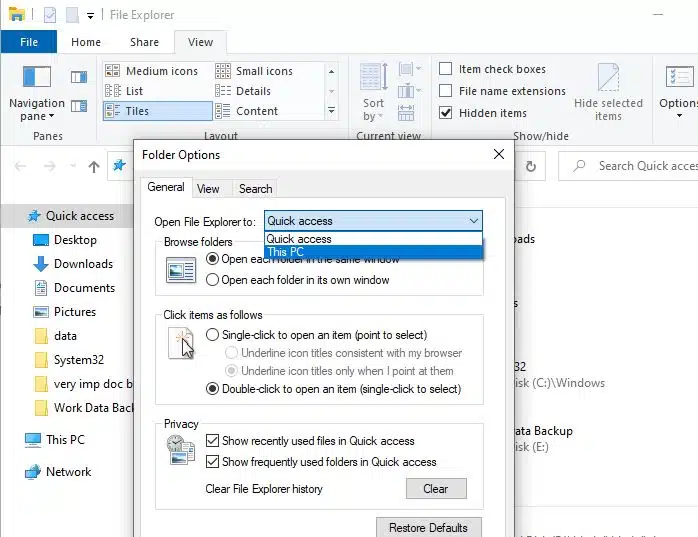This screenshot has height=537, width=698.
Task: Click Restore Defaults button
Action: coord(429,527)
